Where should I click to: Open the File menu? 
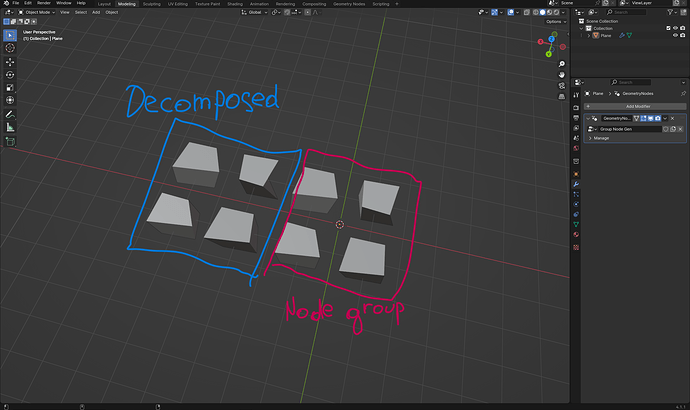point(16,3)
